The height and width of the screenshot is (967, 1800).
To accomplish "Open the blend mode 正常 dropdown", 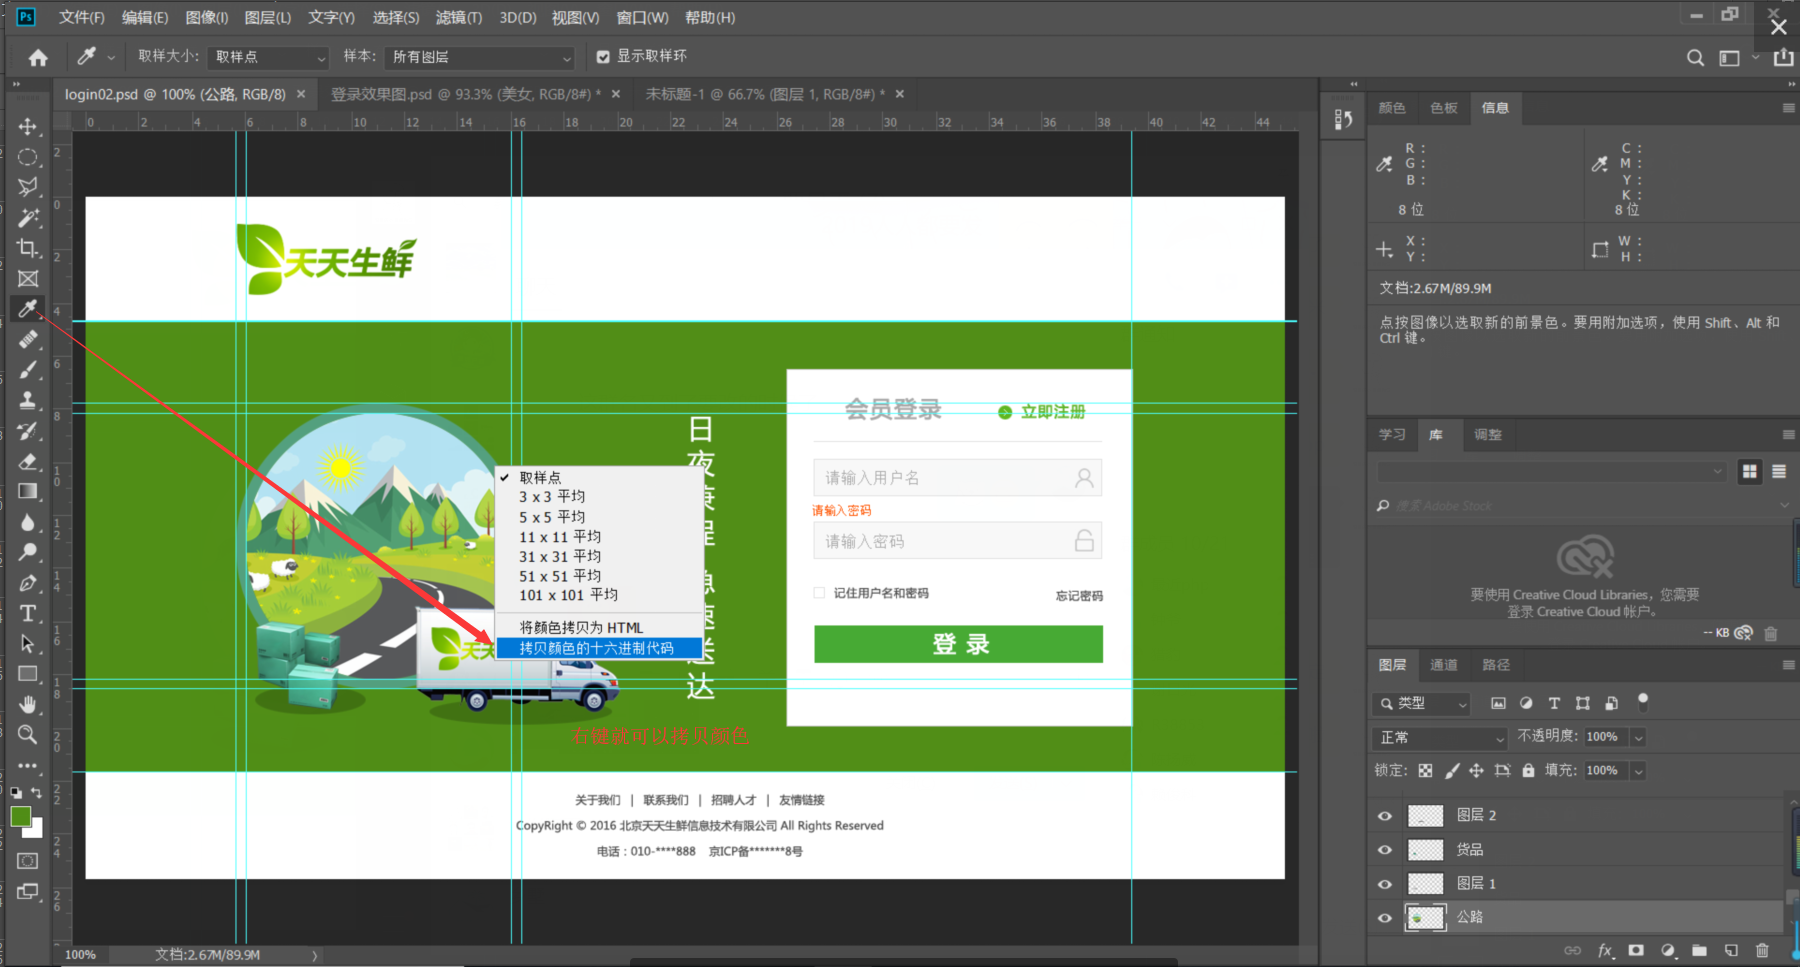I will [x=1439, y=738].
